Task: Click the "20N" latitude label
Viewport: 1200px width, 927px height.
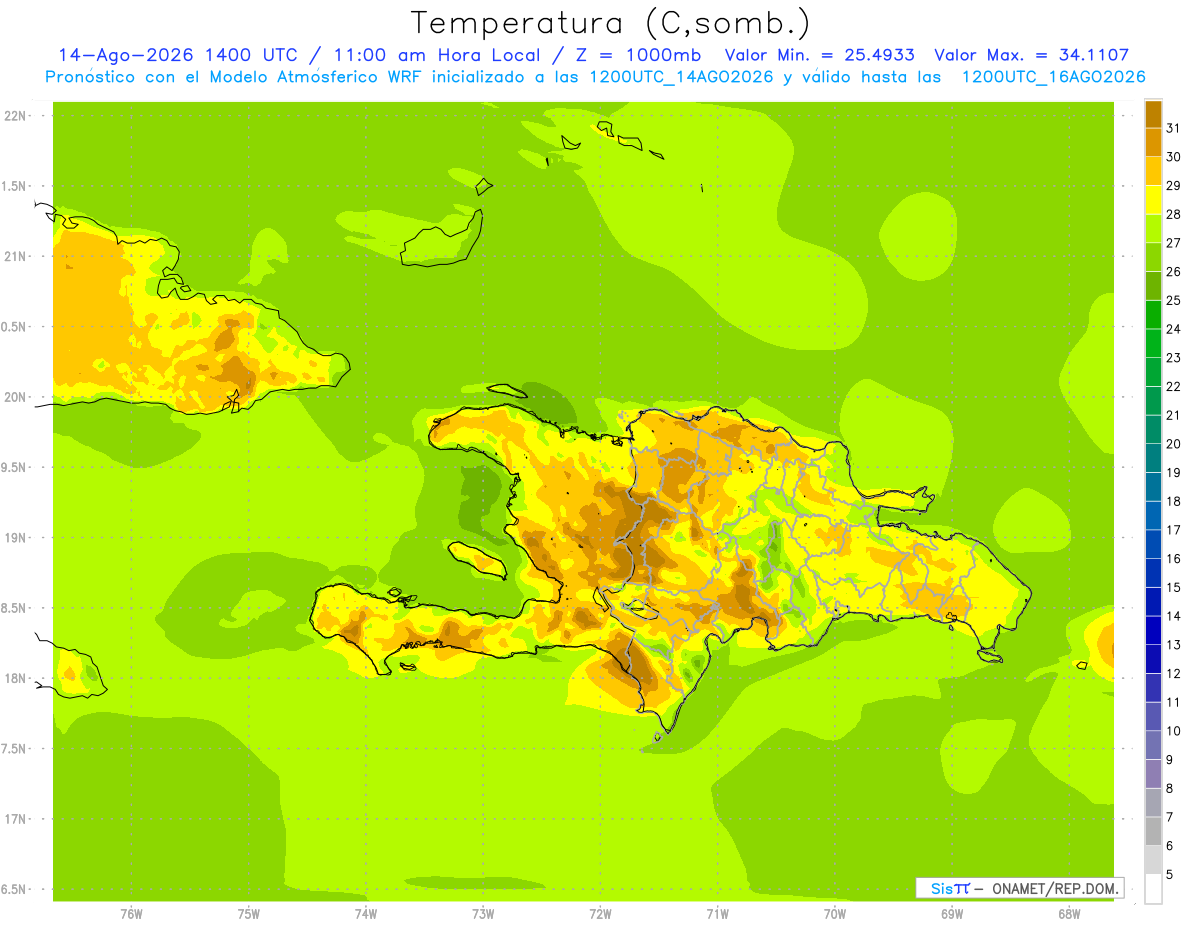Action: [14, 397]
